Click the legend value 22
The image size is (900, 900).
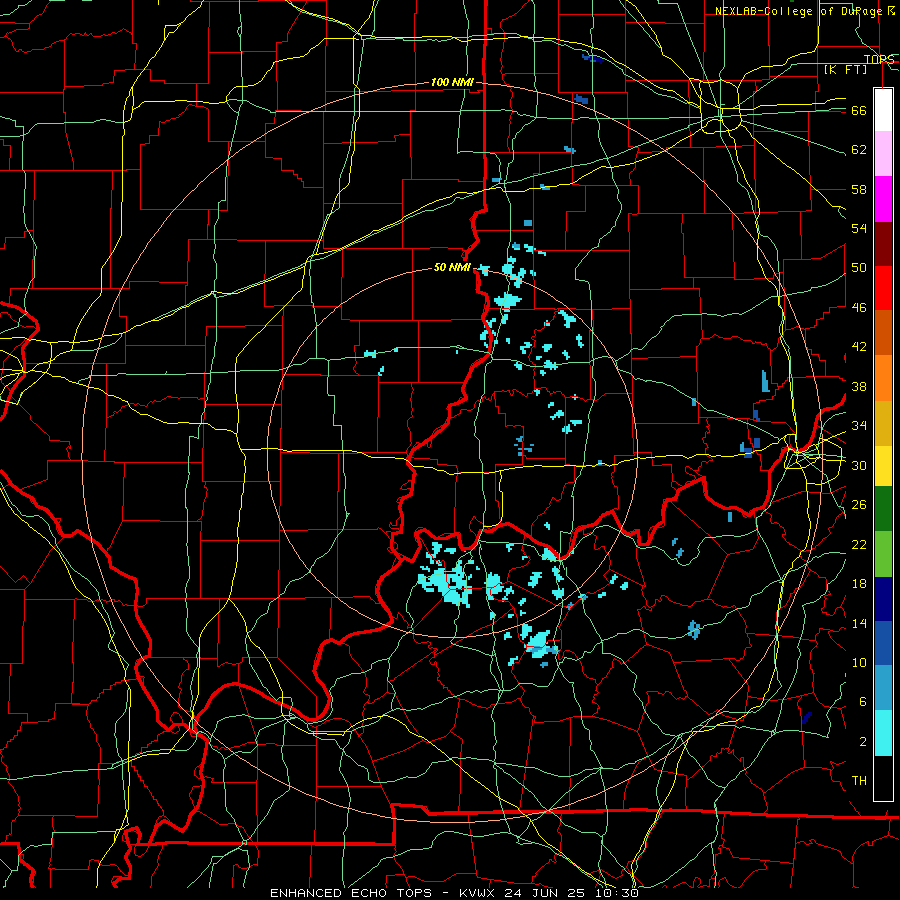point(859,544)
